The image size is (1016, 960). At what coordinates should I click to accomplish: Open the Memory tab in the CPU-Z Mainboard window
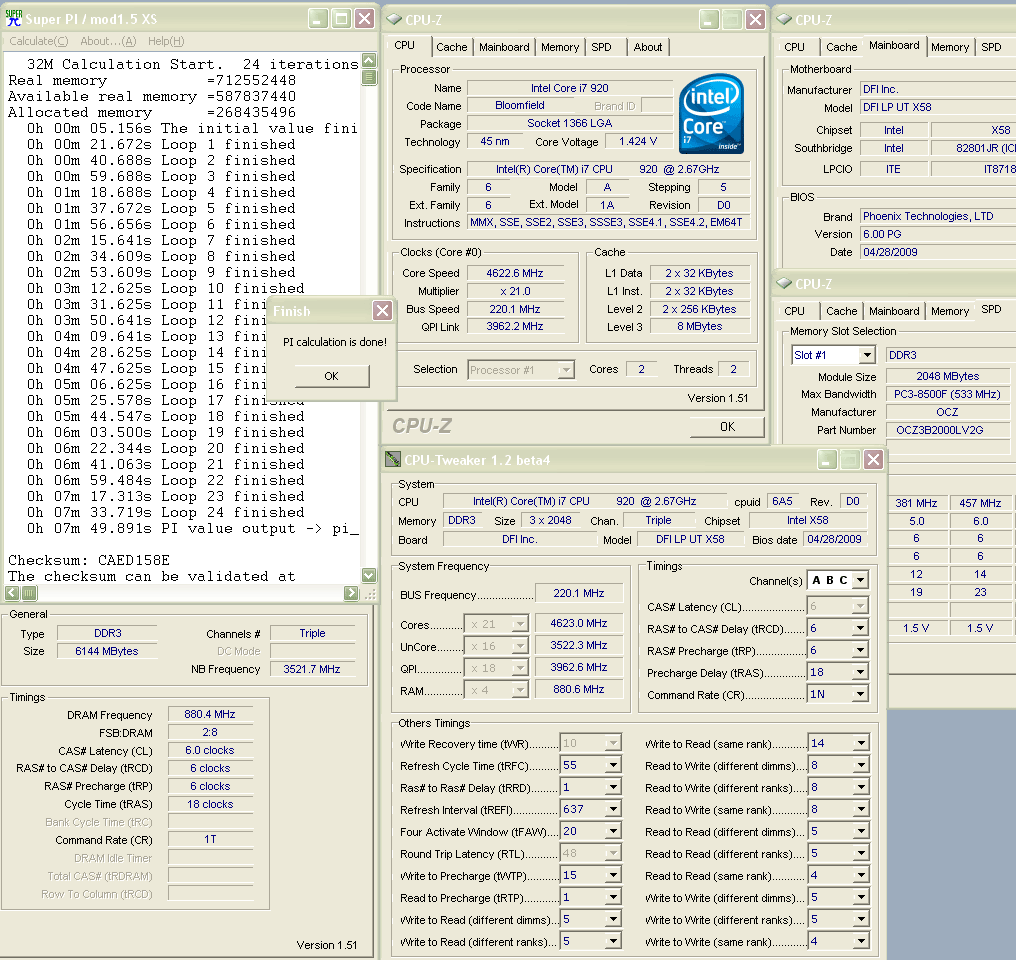point(950,47)
